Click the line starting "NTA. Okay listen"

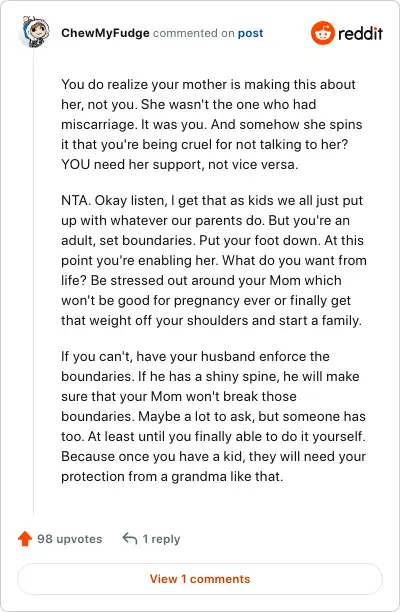tap(212, 200)
